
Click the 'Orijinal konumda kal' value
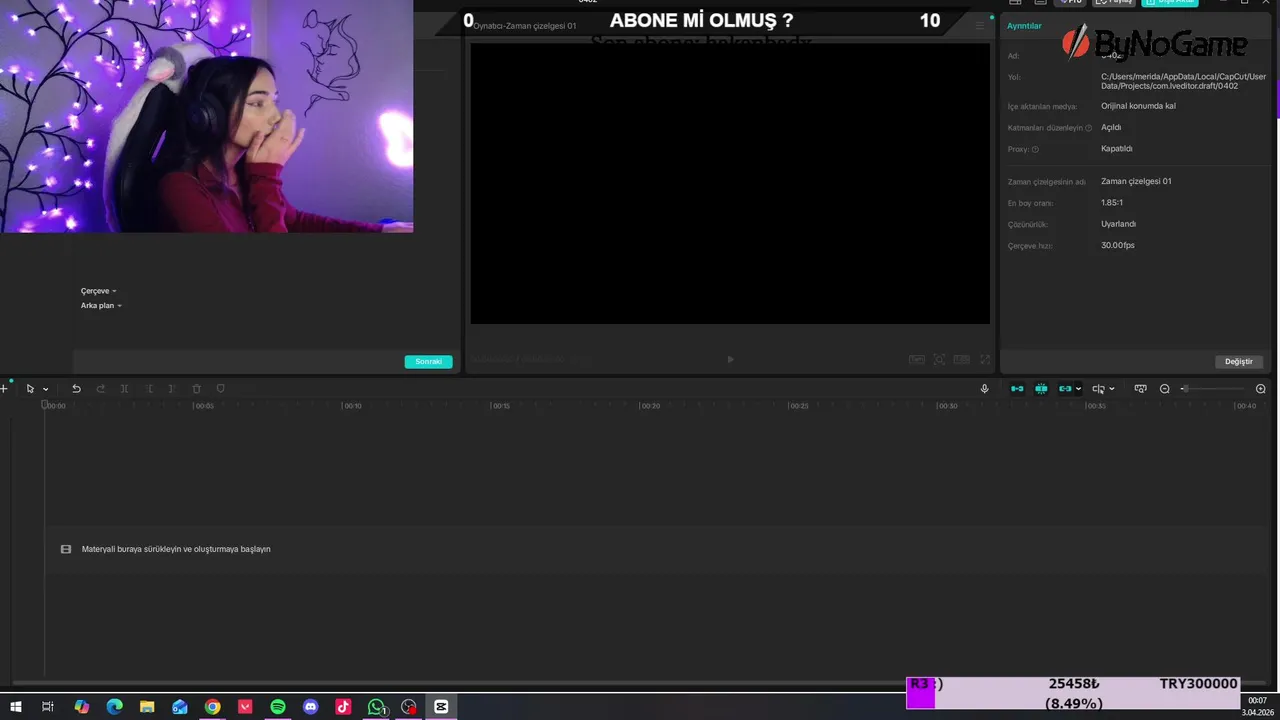(x=1138, y=106)
